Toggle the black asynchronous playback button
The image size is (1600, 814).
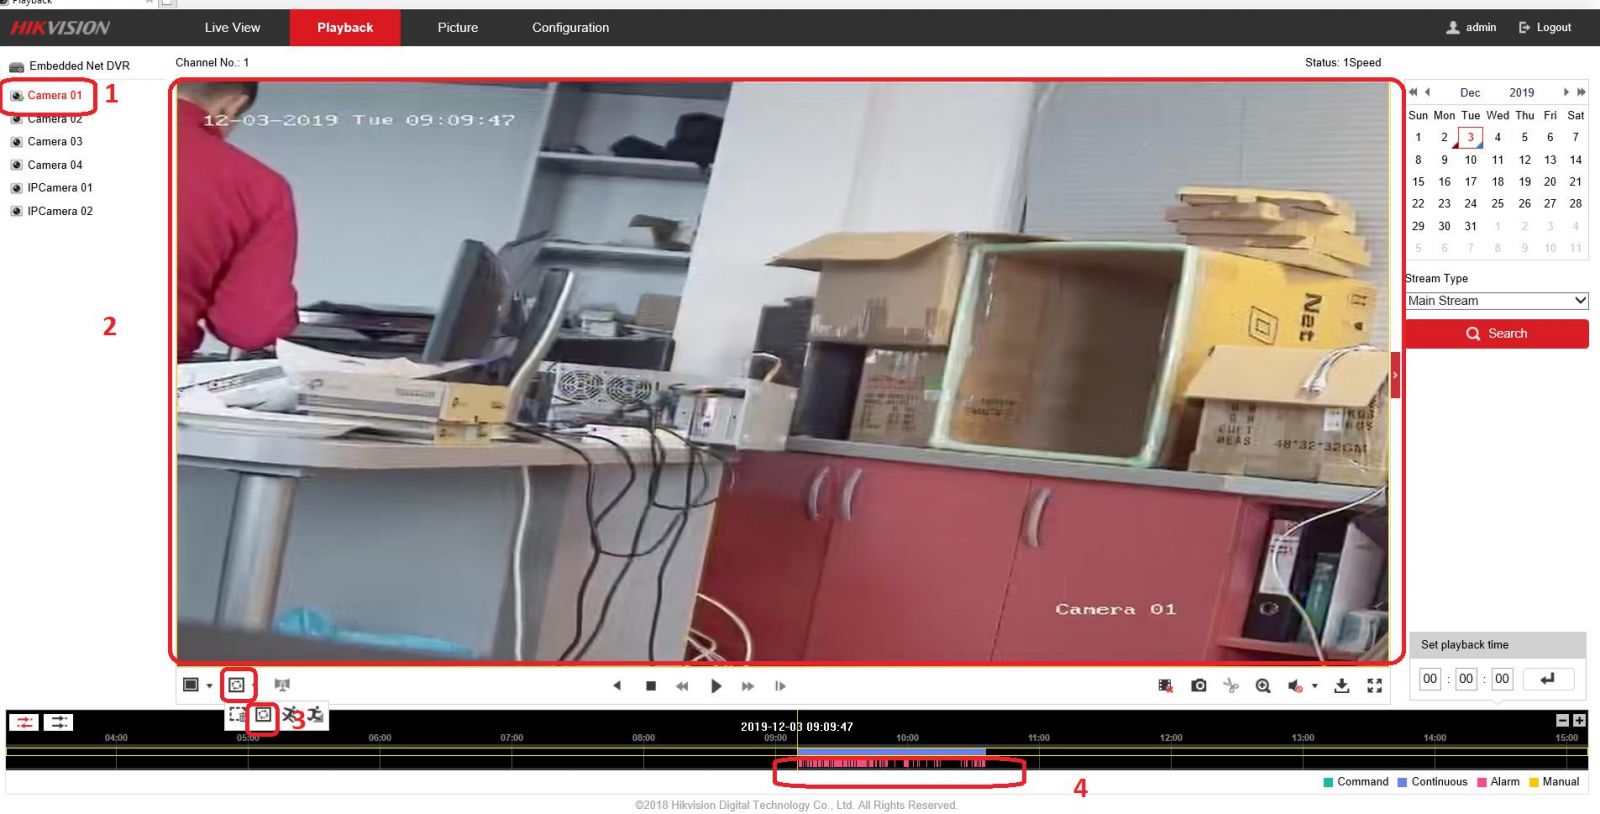[58, 722]
